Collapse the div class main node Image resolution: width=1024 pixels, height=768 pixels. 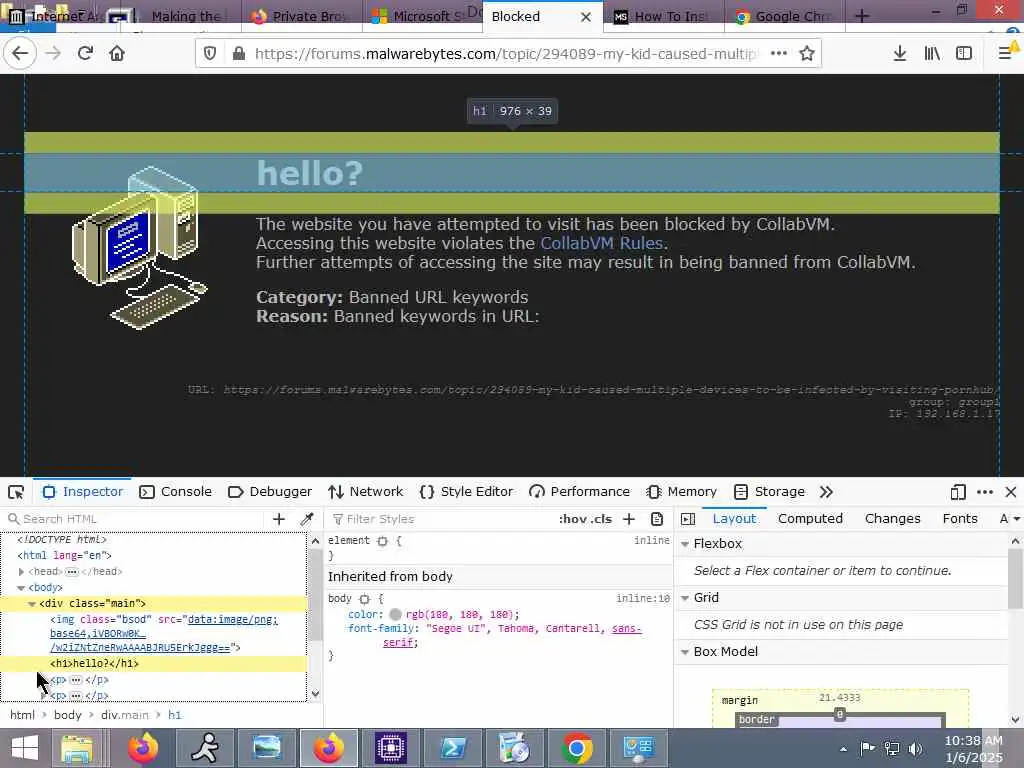click(x=31, y=603)
